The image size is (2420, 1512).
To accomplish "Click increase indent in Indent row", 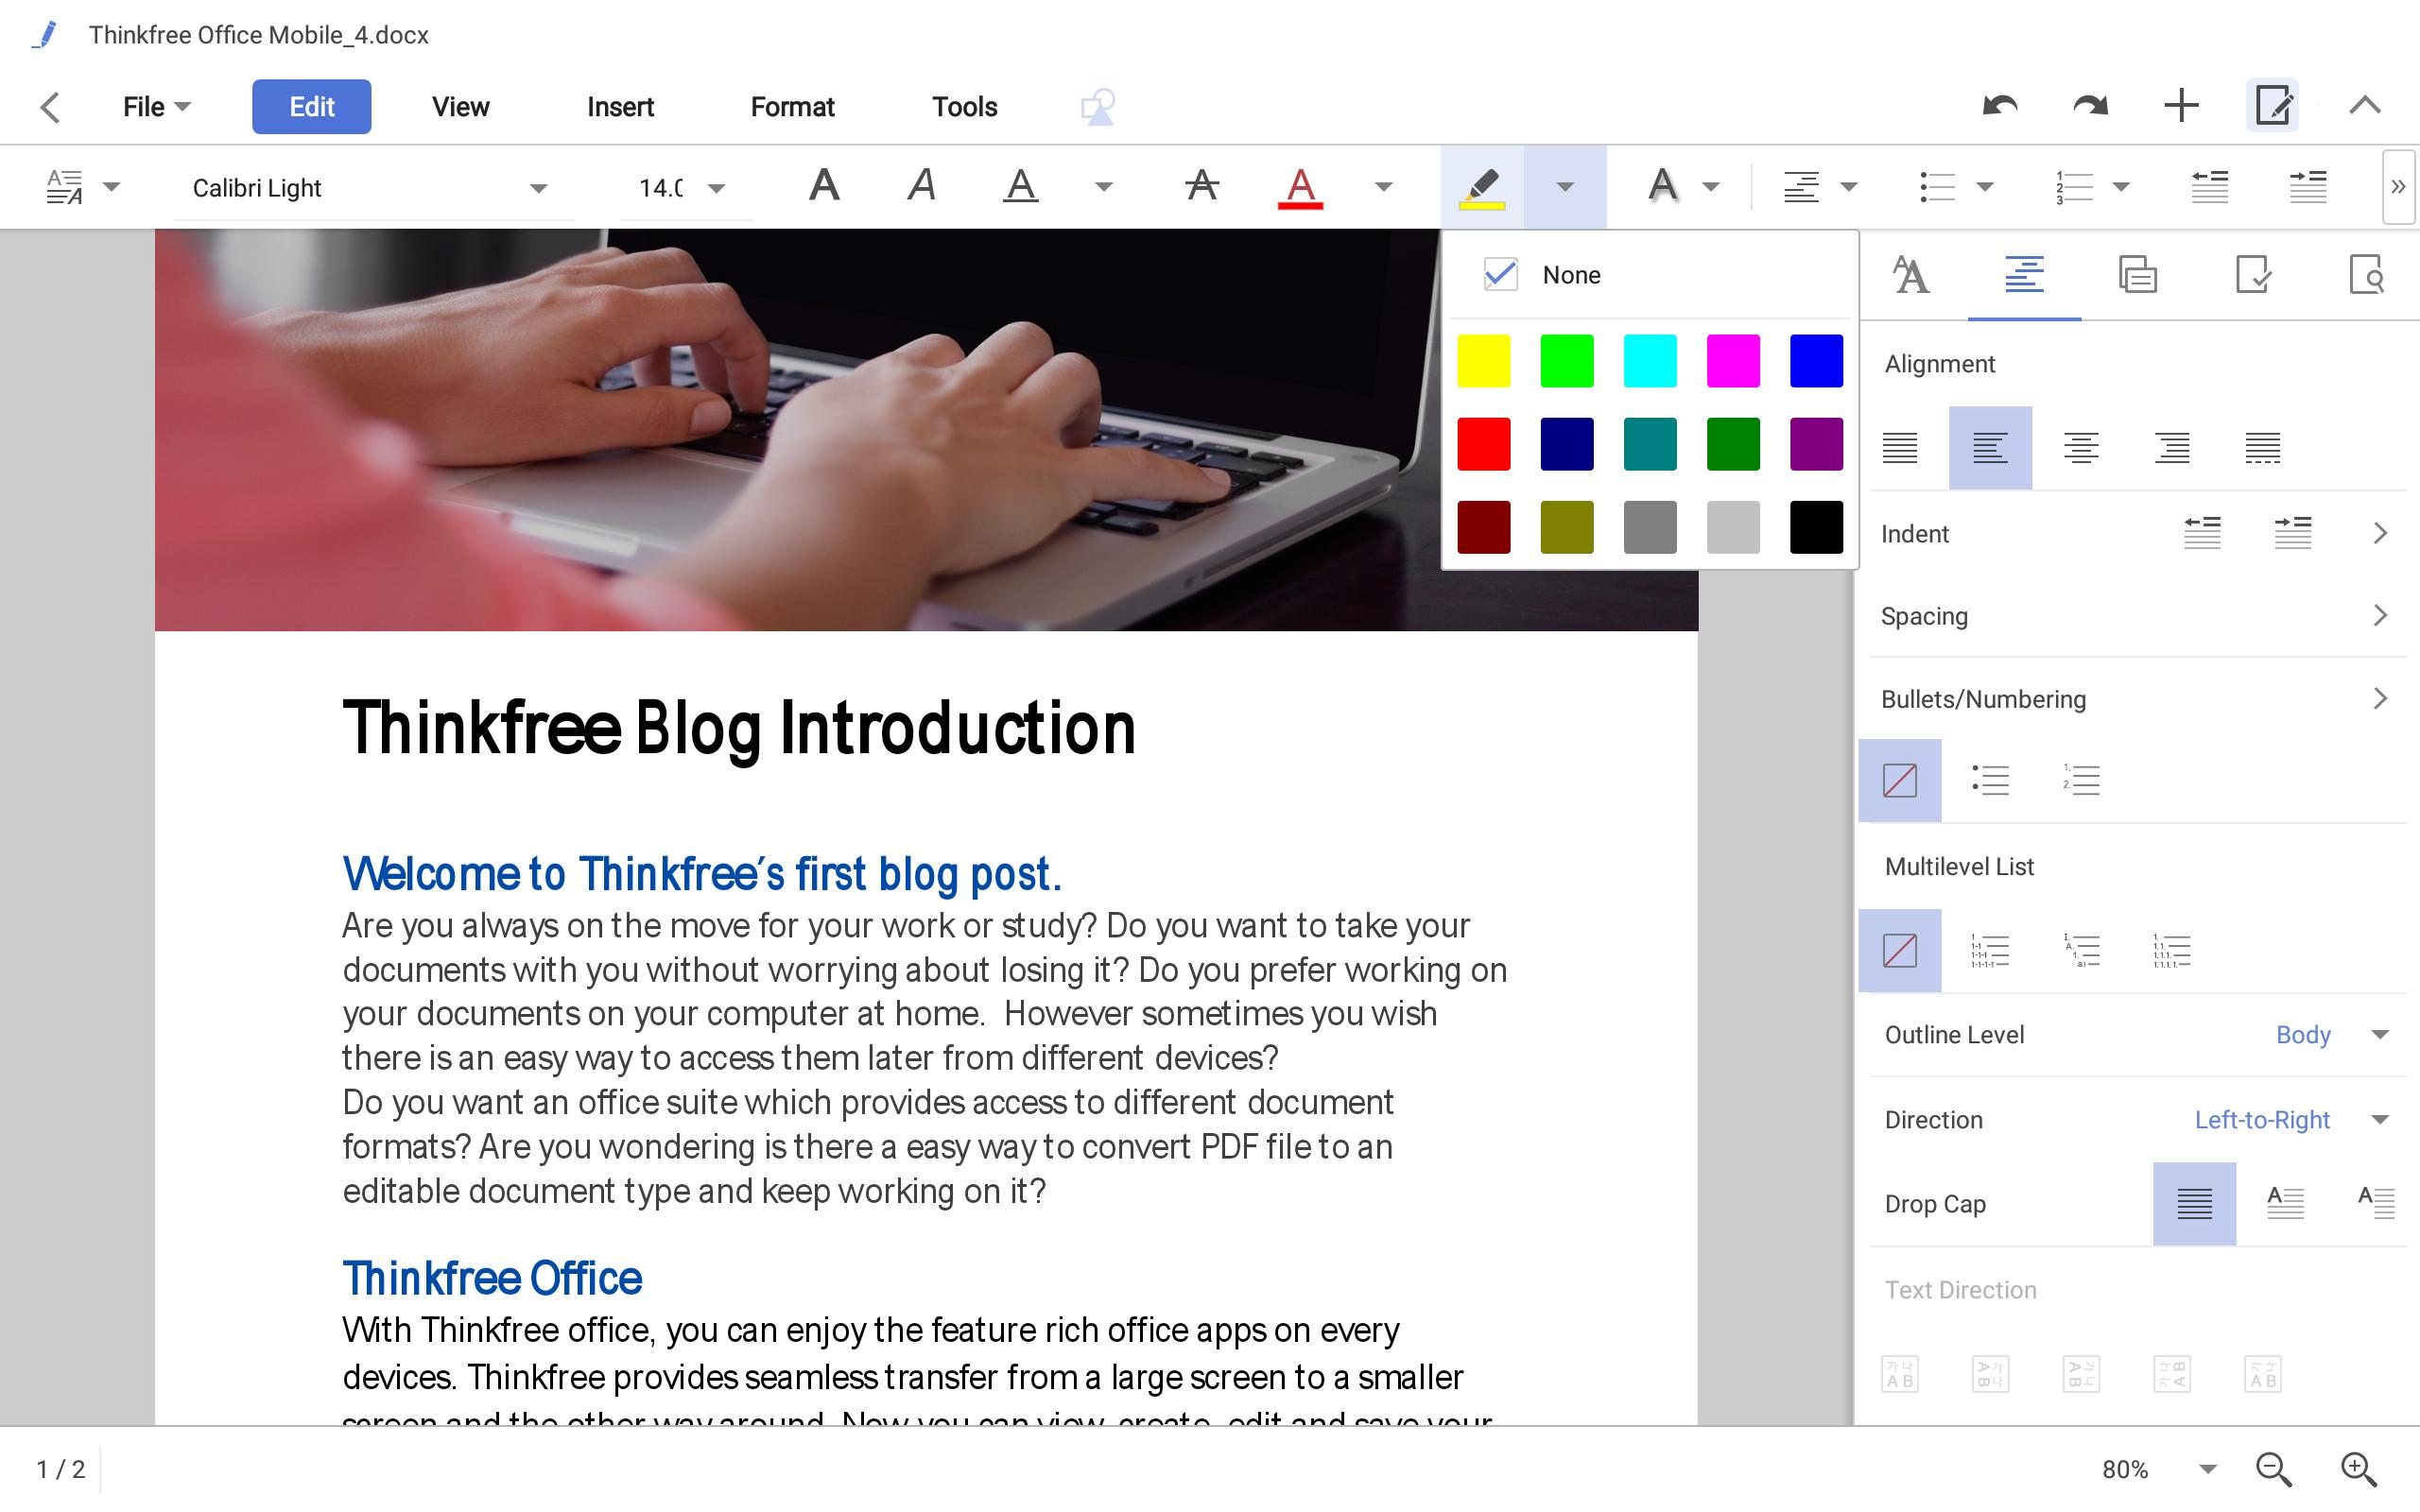I will click(2293, 533).
